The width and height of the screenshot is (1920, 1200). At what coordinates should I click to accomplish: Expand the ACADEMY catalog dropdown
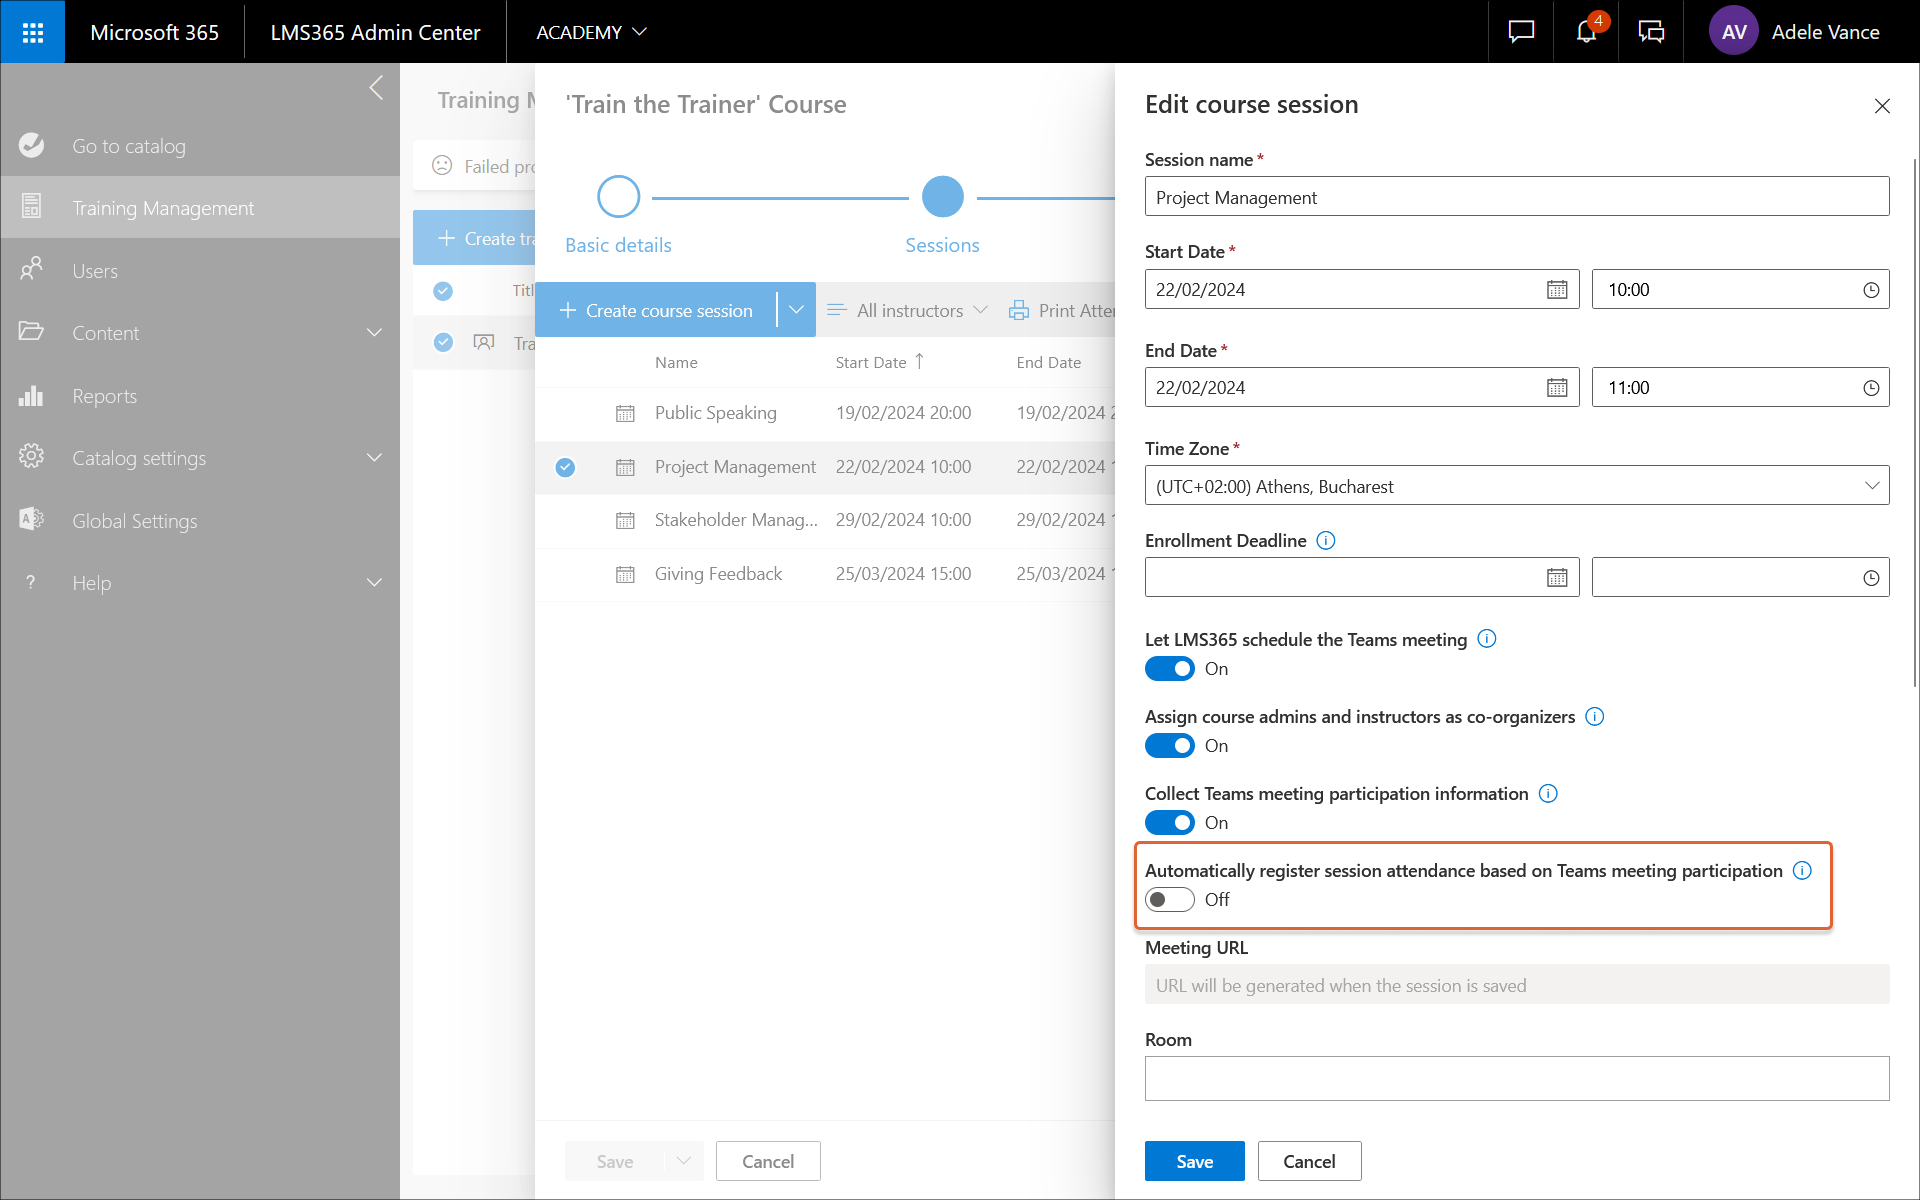pyautogui.click(x=591, y=32)
